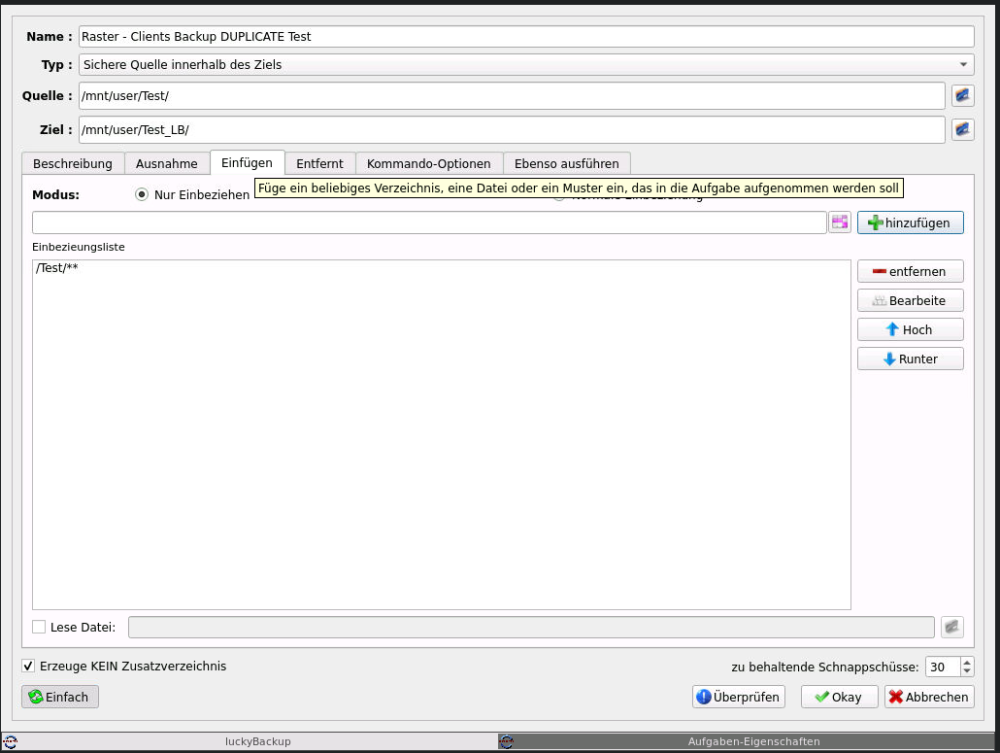This screenshot has width=1000, height=753.
Task: Click the Quelle path field
Action: coord(511,96)
